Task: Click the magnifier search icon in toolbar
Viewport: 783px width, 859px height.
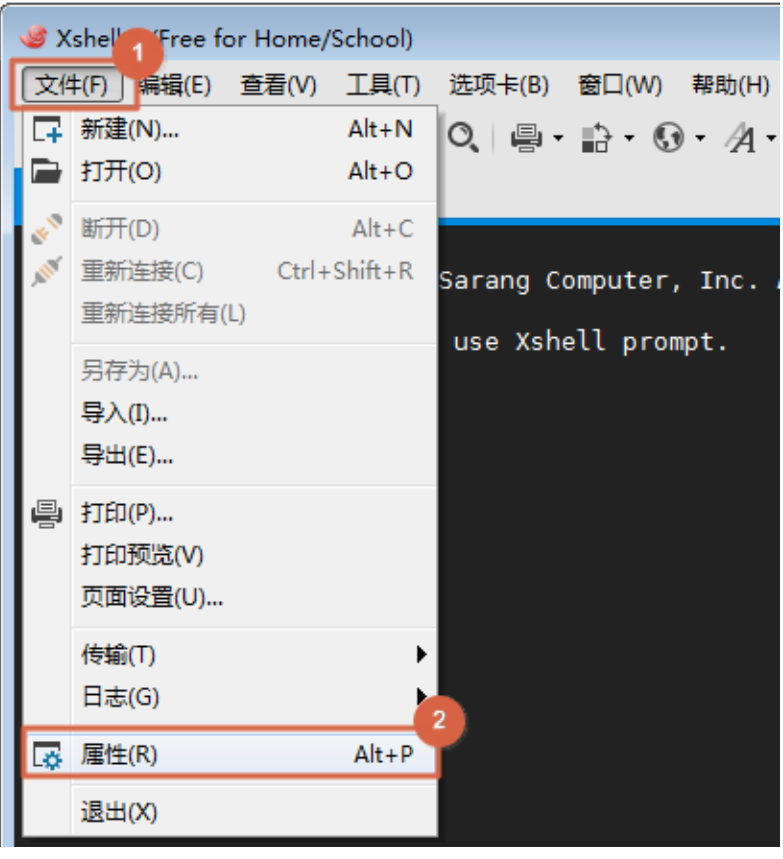Action: [x=463, y=137]
